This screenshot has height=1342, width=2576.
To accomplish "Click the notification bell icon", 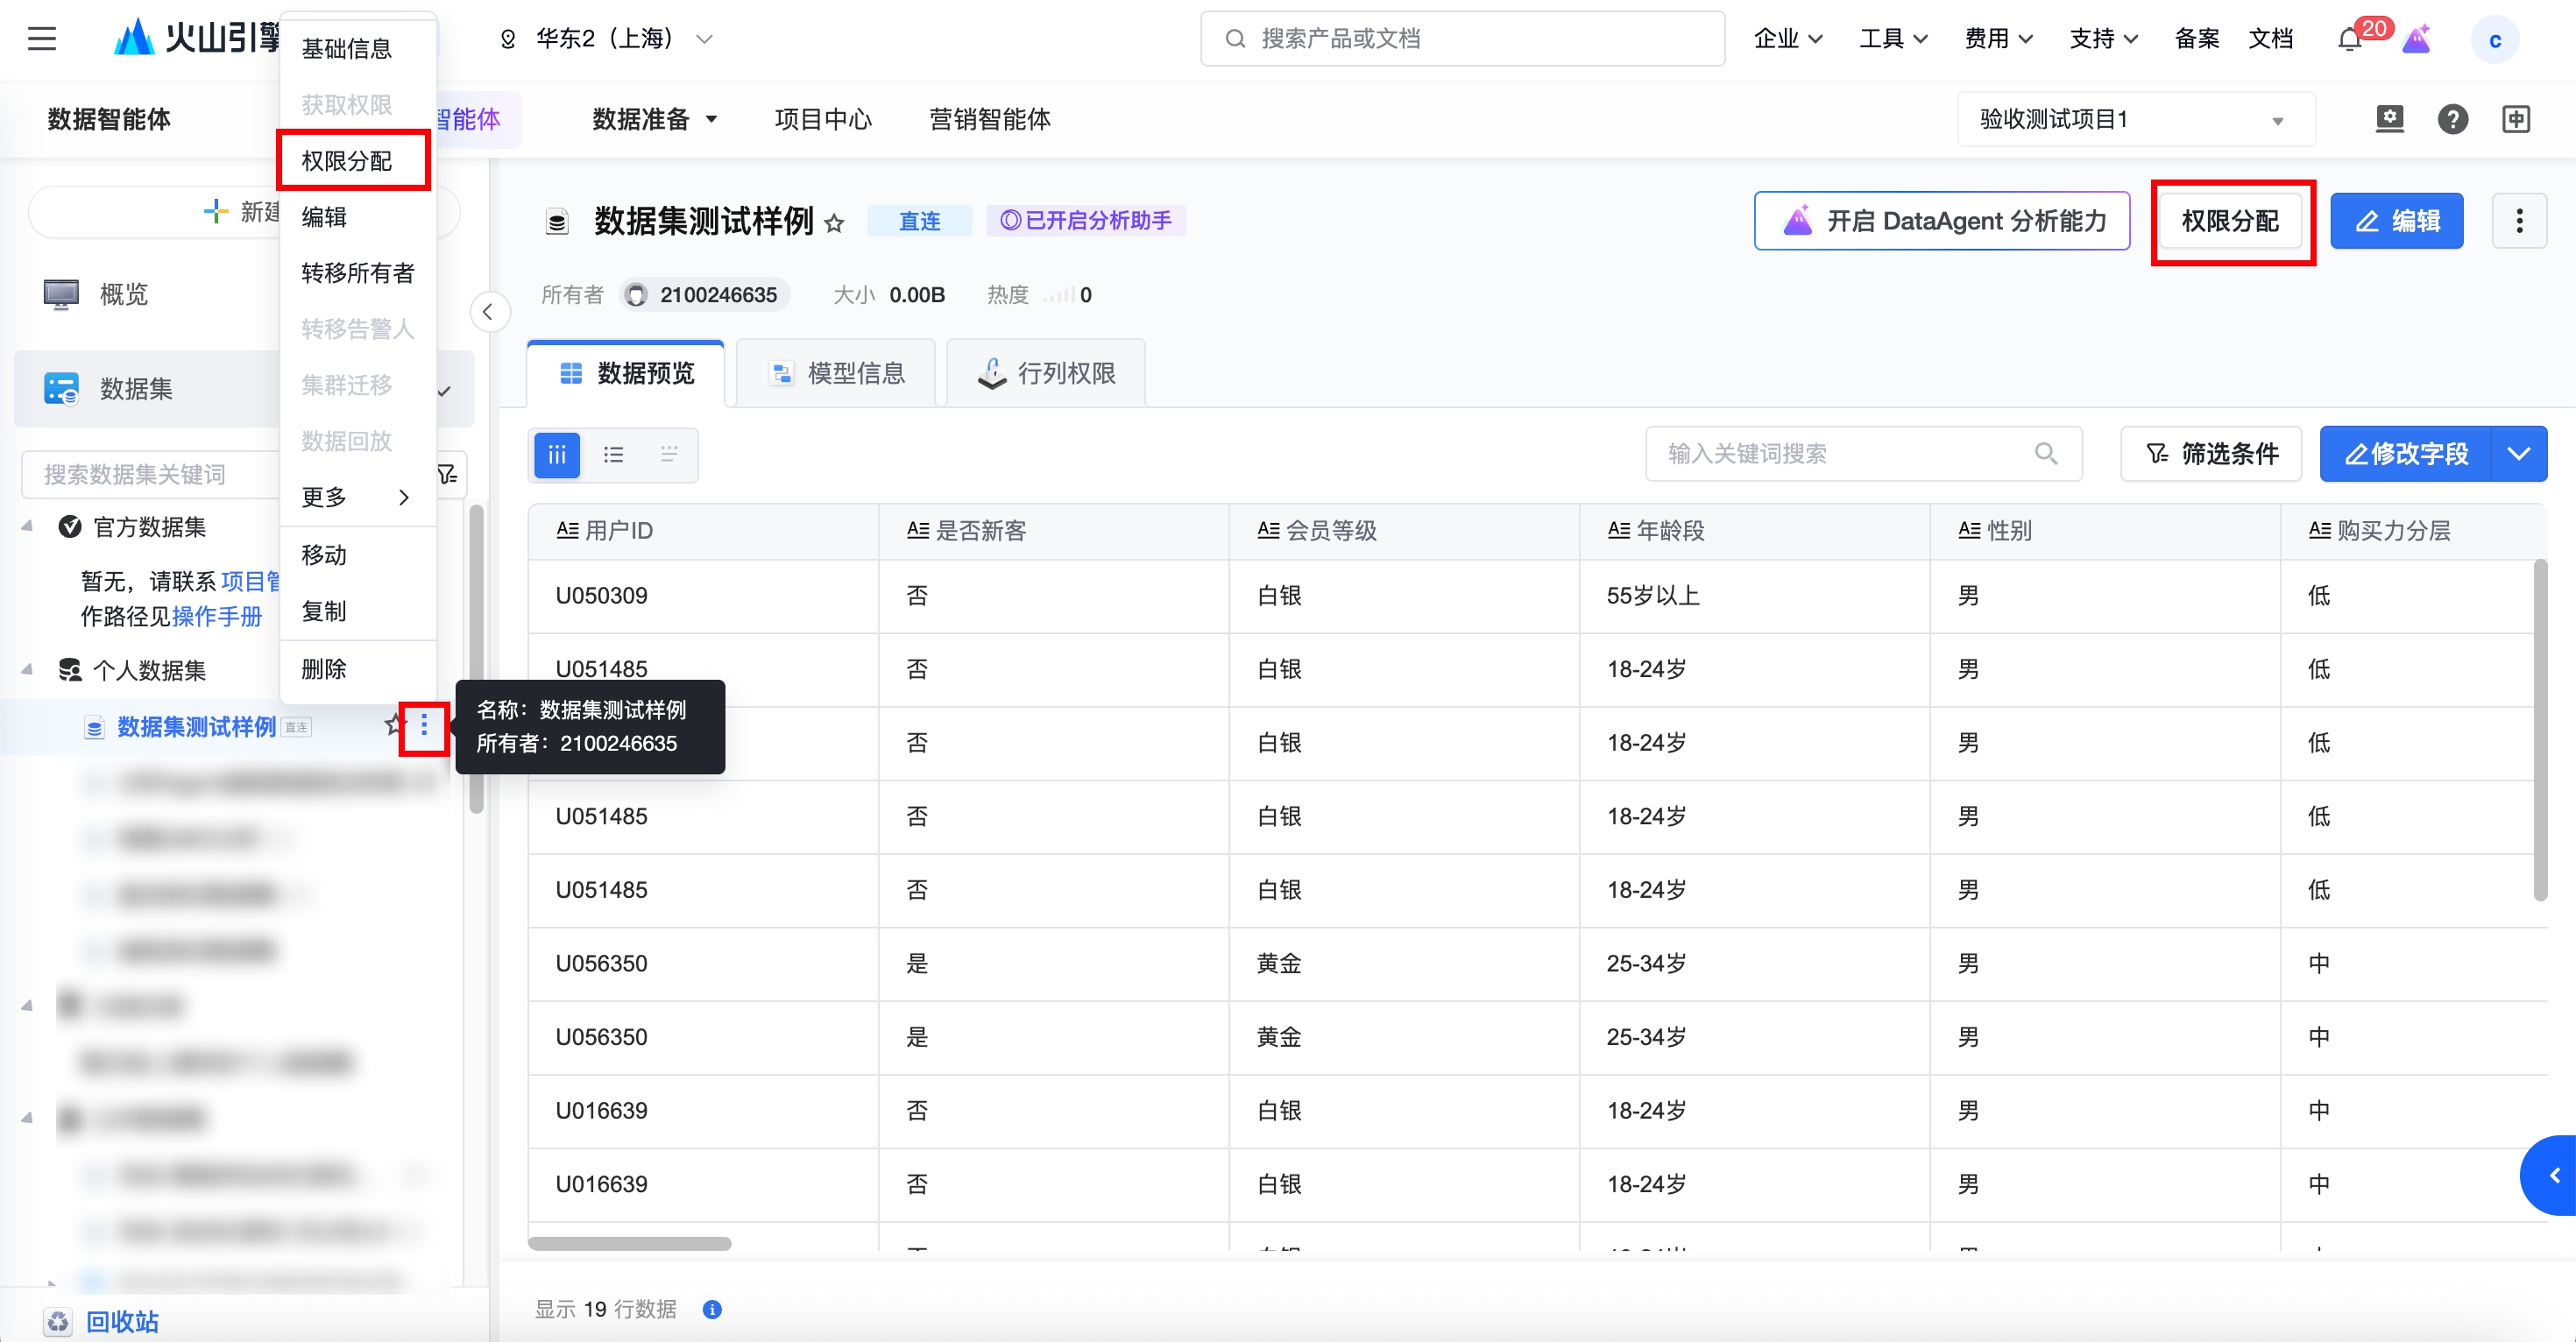I will (x=2349, y=40).
